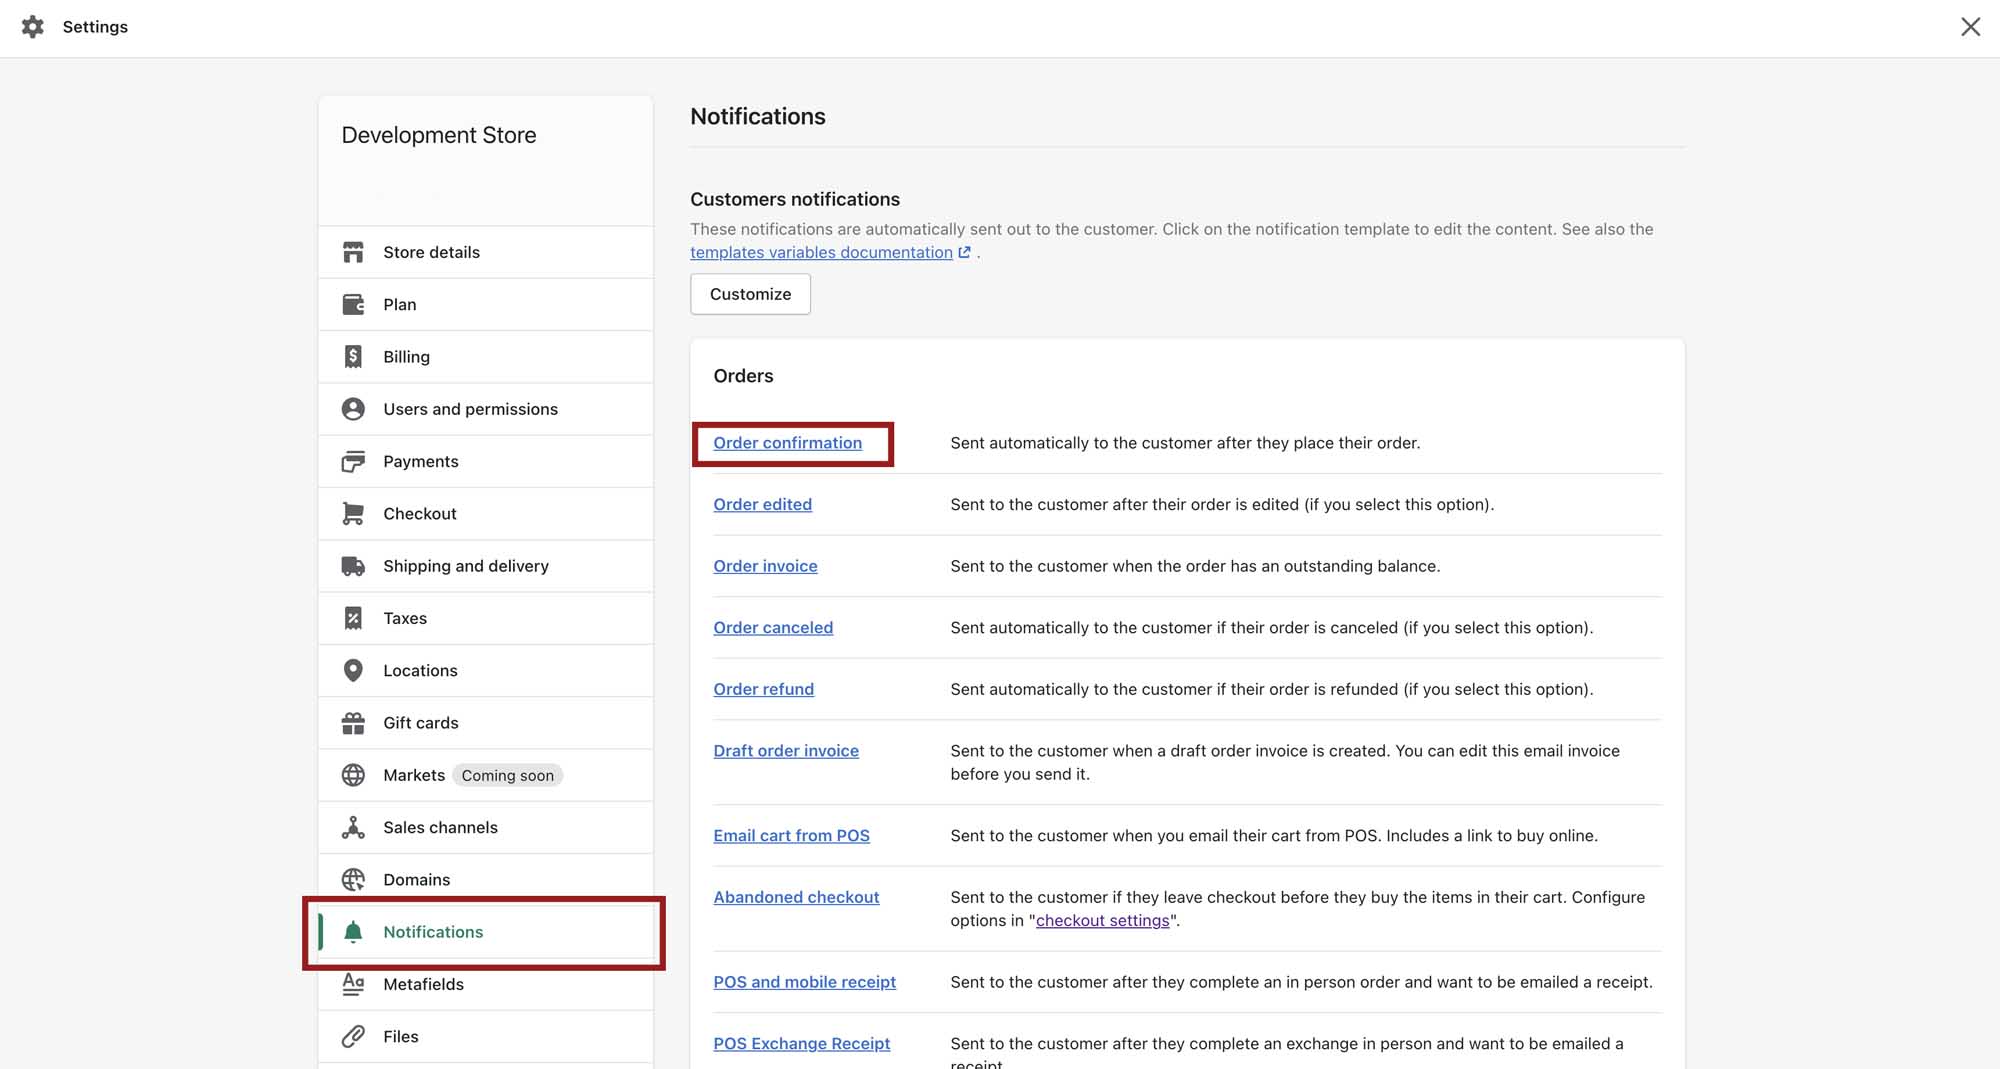Go to Plan settings
The width and height of the screenshot is (2000, 1069).
(486, 304)
